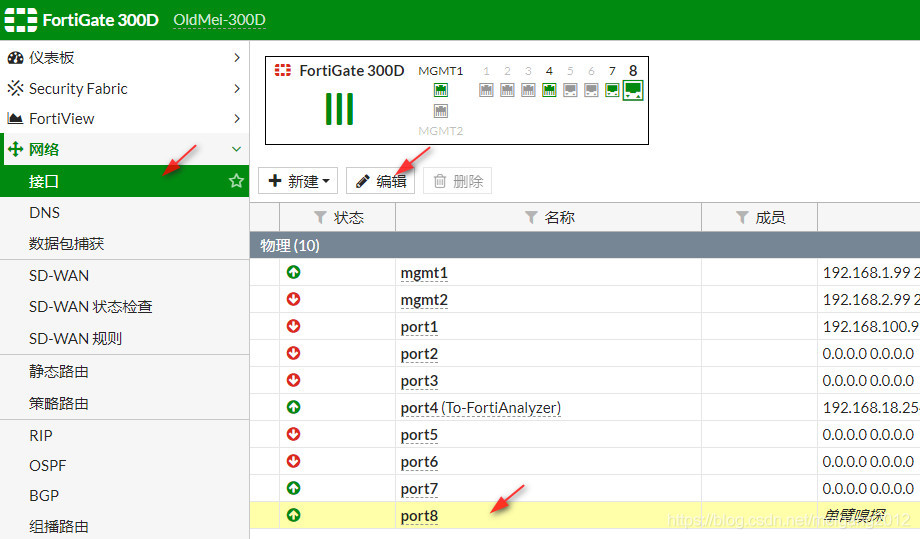Open the OldMei-300D hostname link
The height and width of the screenshot is (539, 920).
coord(219,20)
